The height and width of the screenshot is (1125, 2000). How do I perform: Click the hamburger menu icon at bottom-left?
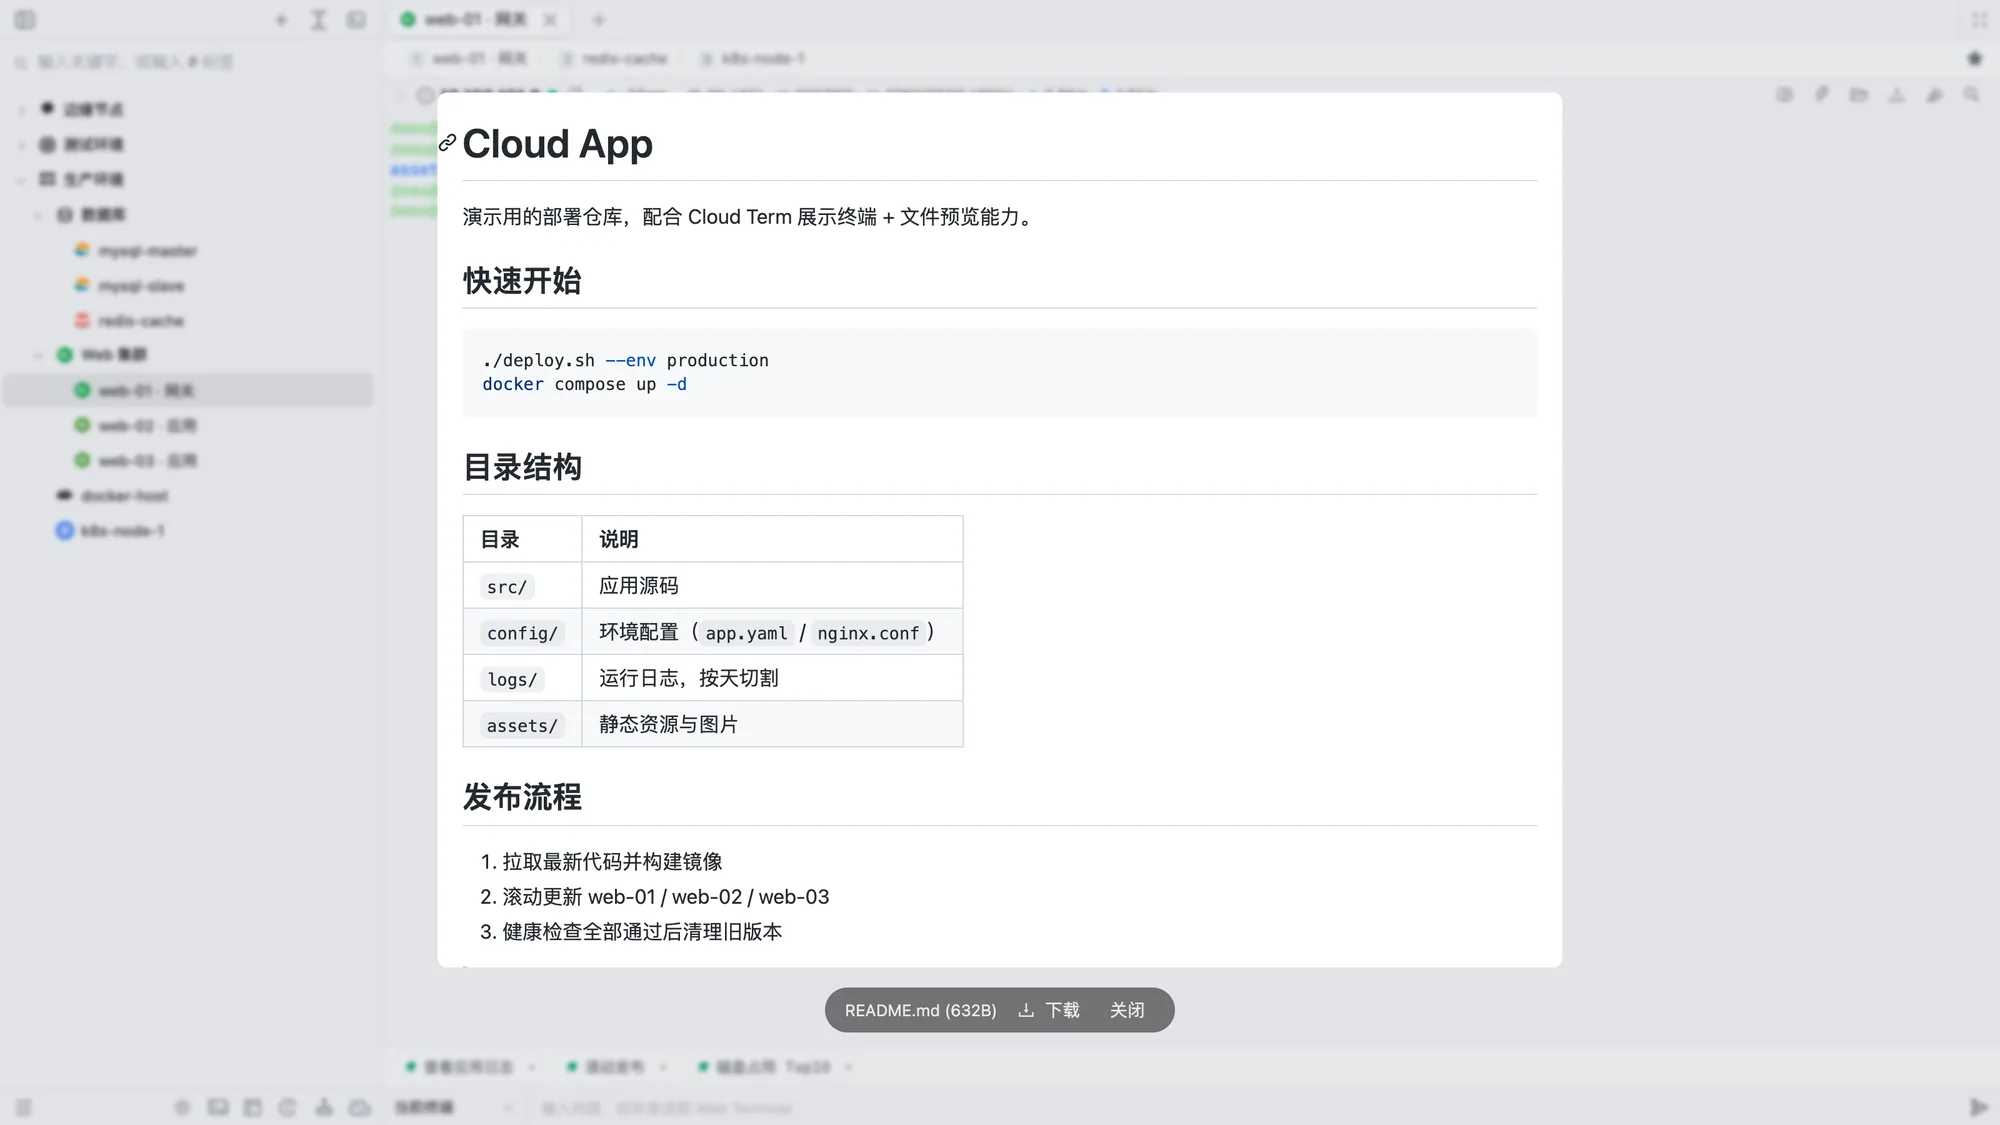tap(23, 1107)
